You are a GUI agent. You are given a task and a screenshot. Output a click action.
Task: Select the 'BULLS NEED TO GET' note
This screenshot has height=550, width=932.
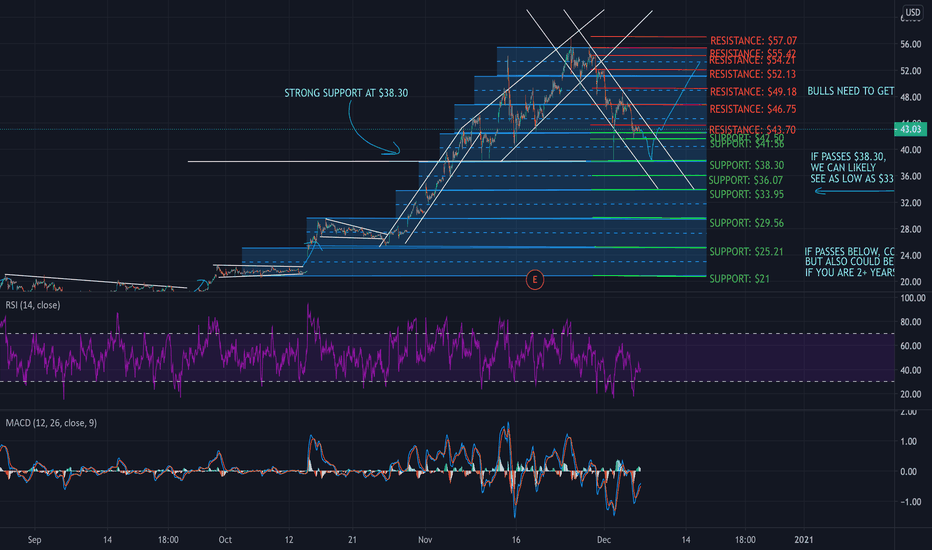(x=851, y=91)
